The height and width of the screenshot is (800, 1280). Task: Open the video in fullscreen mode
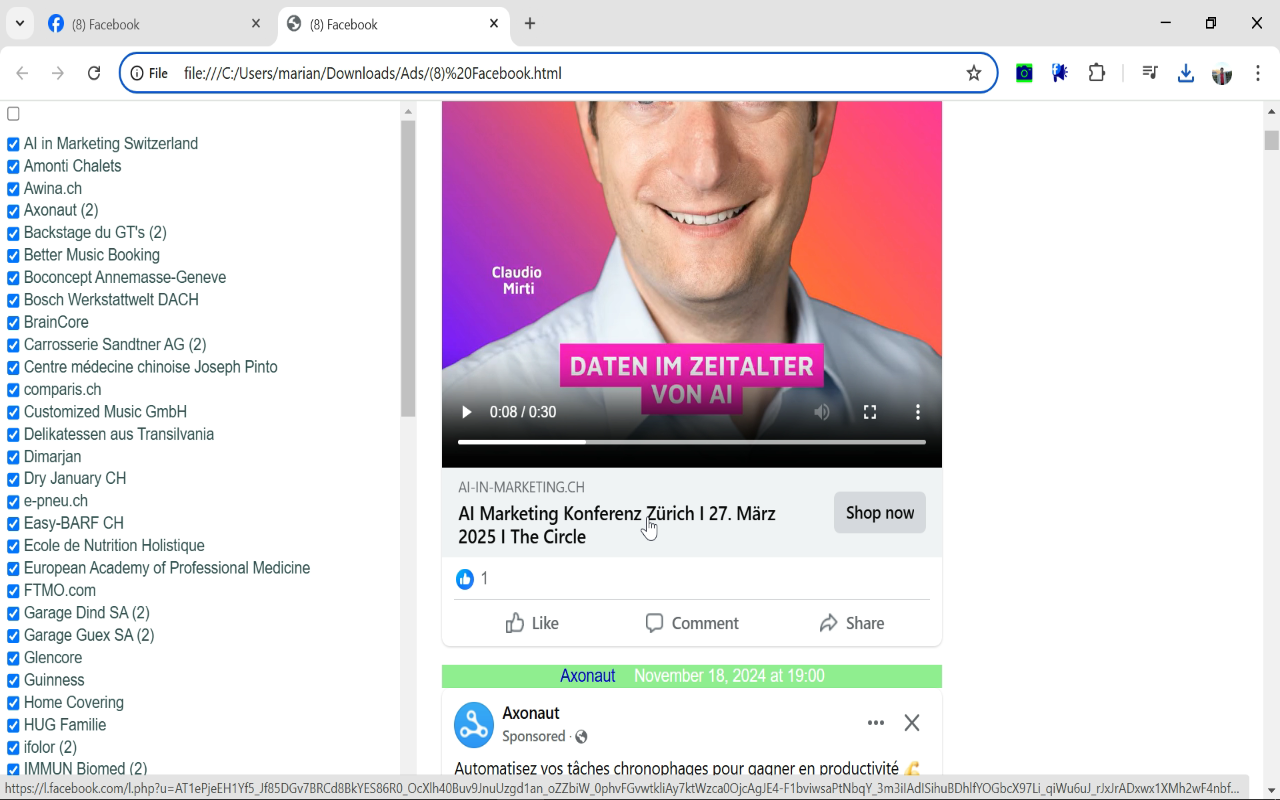pos(870,412)
